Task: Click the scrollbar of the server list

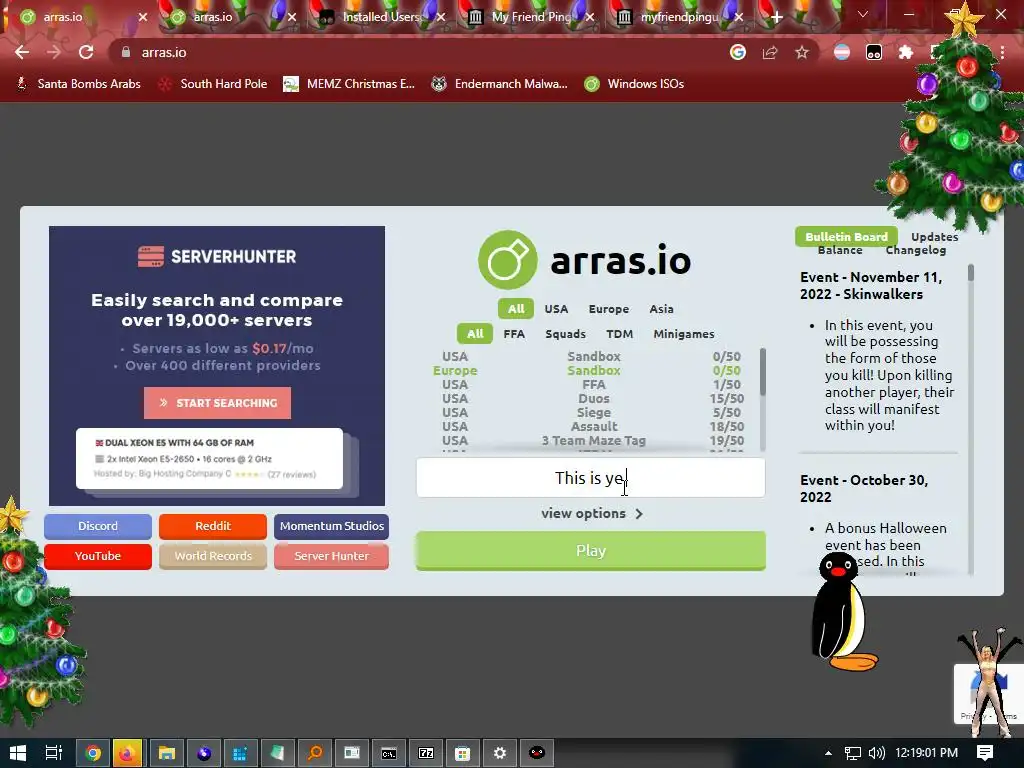Action: click(762, 372)
